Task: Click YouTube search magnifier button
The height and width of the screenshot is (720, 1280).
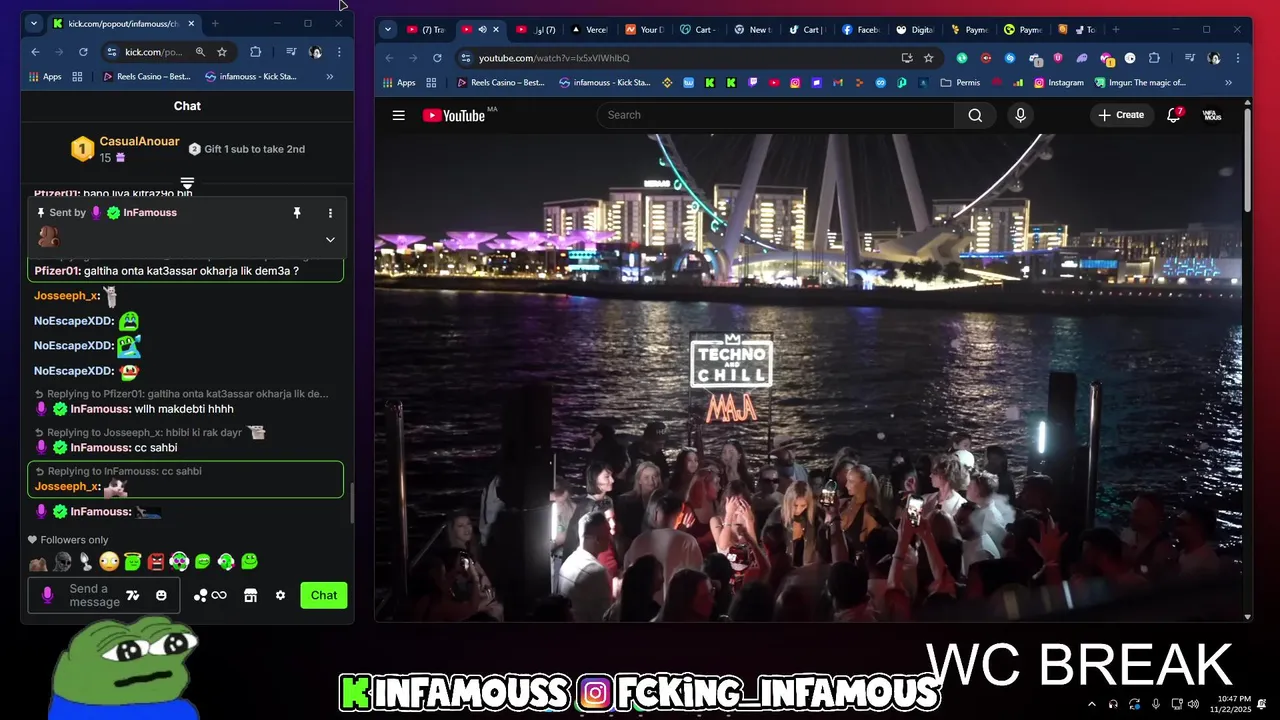Action: [x=975, y=115]
